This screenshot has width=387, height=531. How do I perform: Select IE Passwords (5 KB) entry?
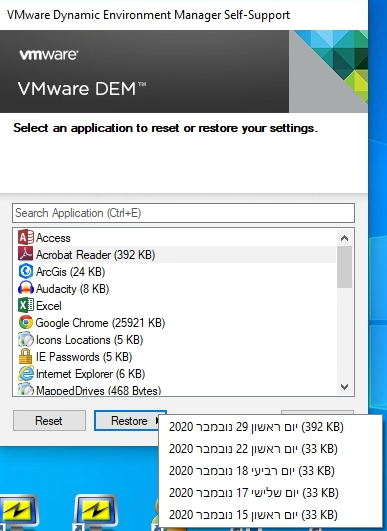(176, 357)
